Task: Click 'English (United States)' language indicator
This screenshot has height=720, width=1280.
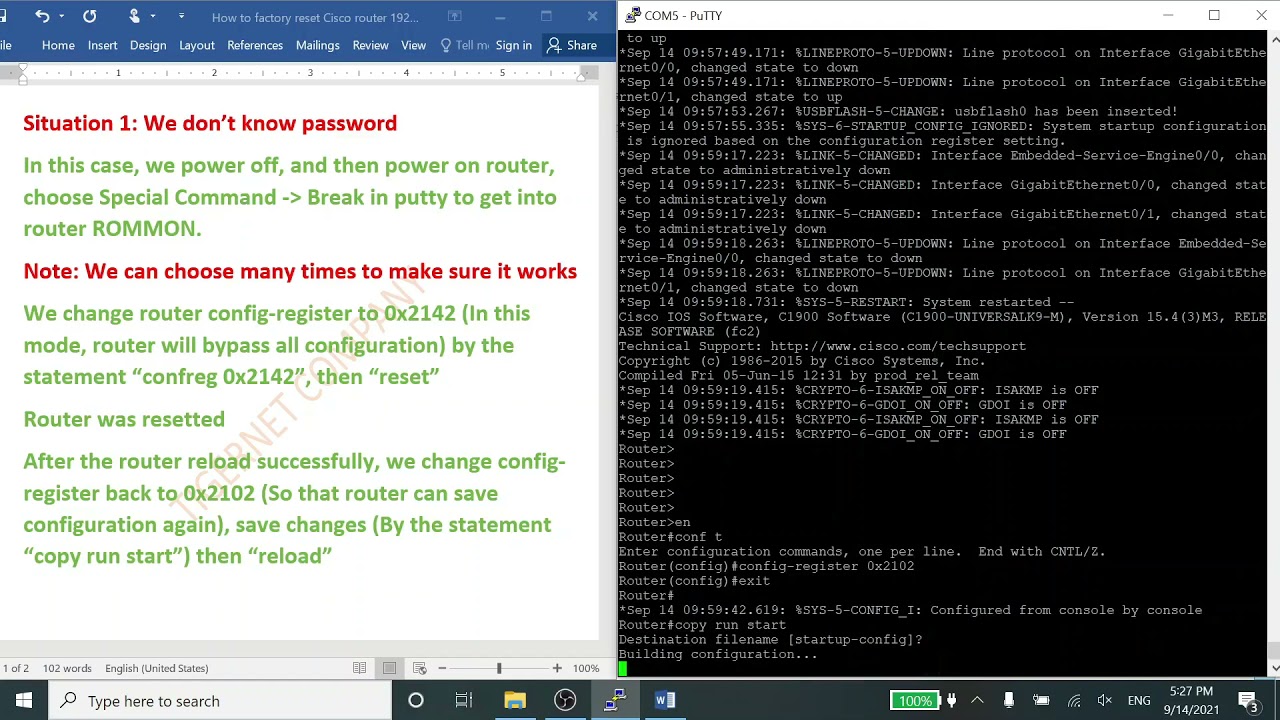Action: pos(157,668)
